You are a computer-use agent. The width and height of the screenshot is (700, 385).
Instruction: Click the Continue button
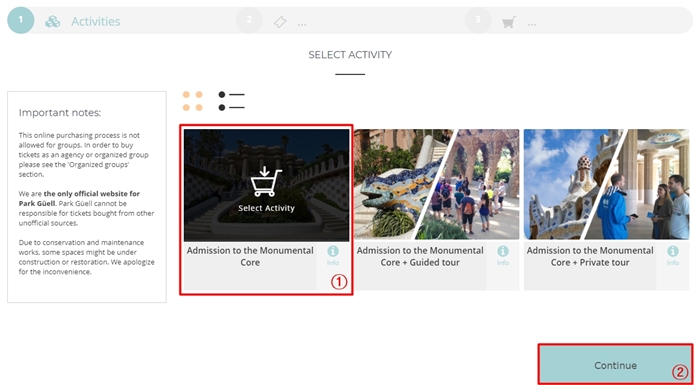(615, 365)
